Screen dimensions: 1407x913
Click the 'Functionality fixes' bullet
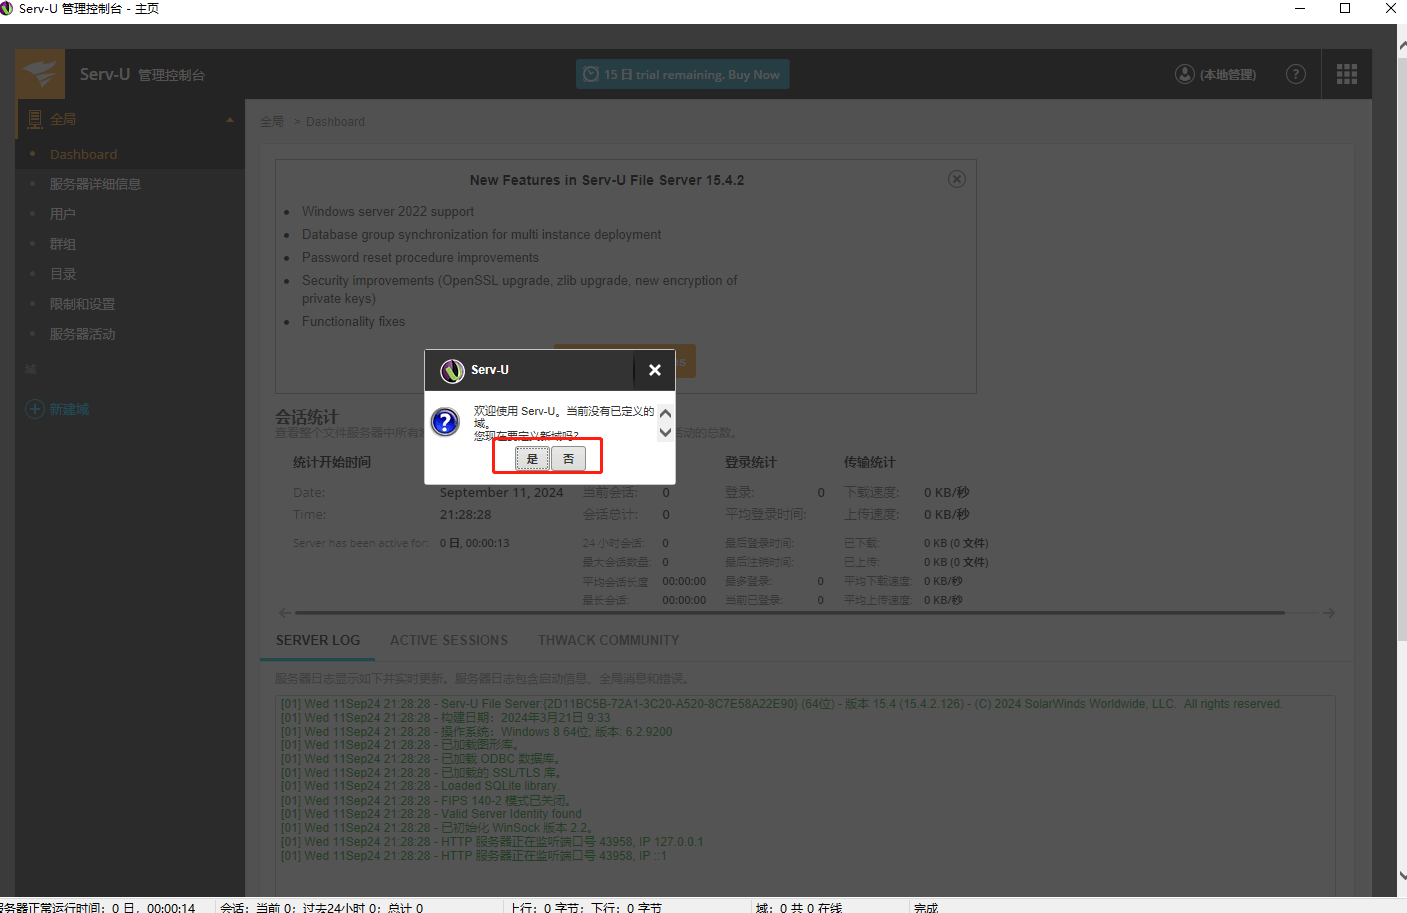(x=353, y=321)
